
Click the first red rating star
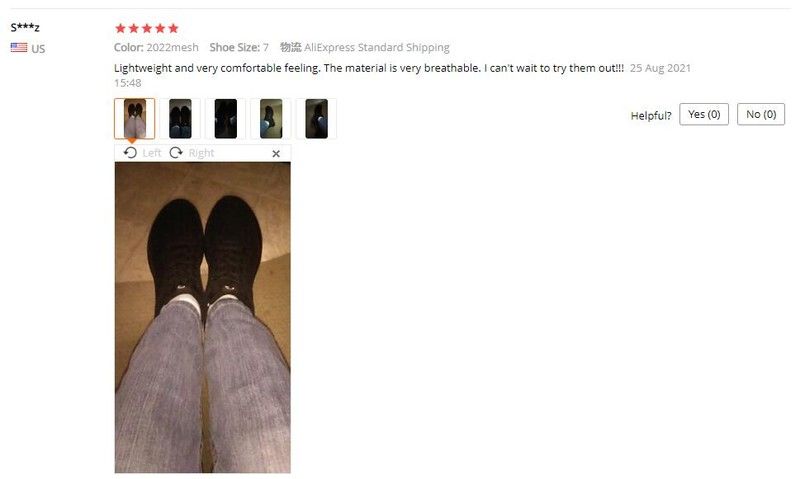click(x=120, y=28)
